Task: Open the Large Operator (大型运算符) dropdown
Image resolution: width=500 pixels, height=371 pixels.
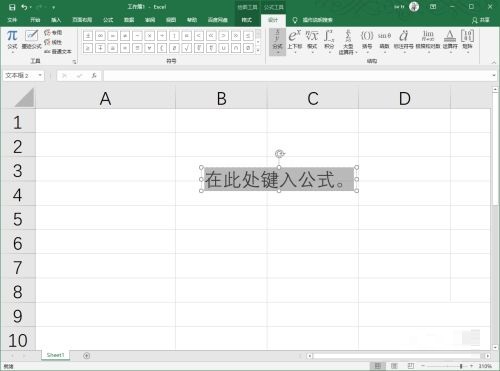Action: (x=348, y=42)
